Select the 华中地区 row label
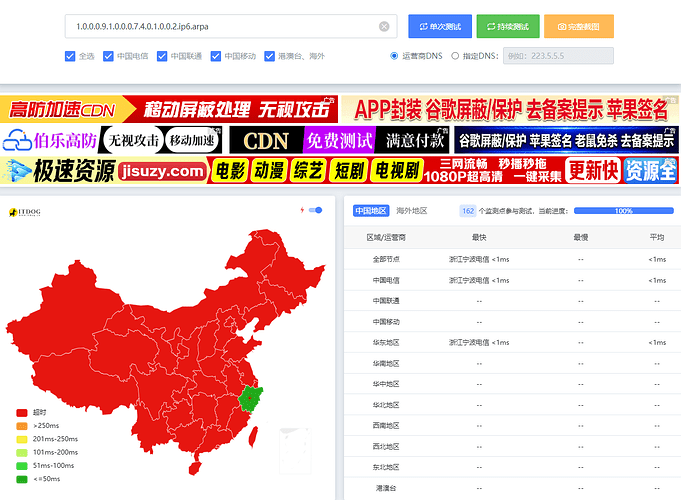Viewport: 681px width, 500px height. (386, 384)
